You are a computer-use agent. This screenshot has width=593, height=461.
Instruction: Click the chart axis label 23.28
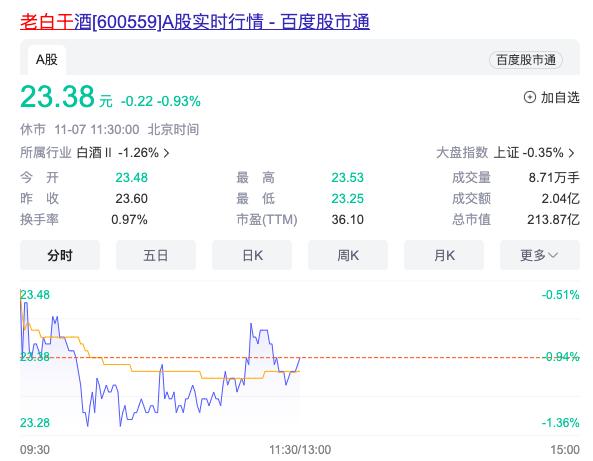coord(34,423)
